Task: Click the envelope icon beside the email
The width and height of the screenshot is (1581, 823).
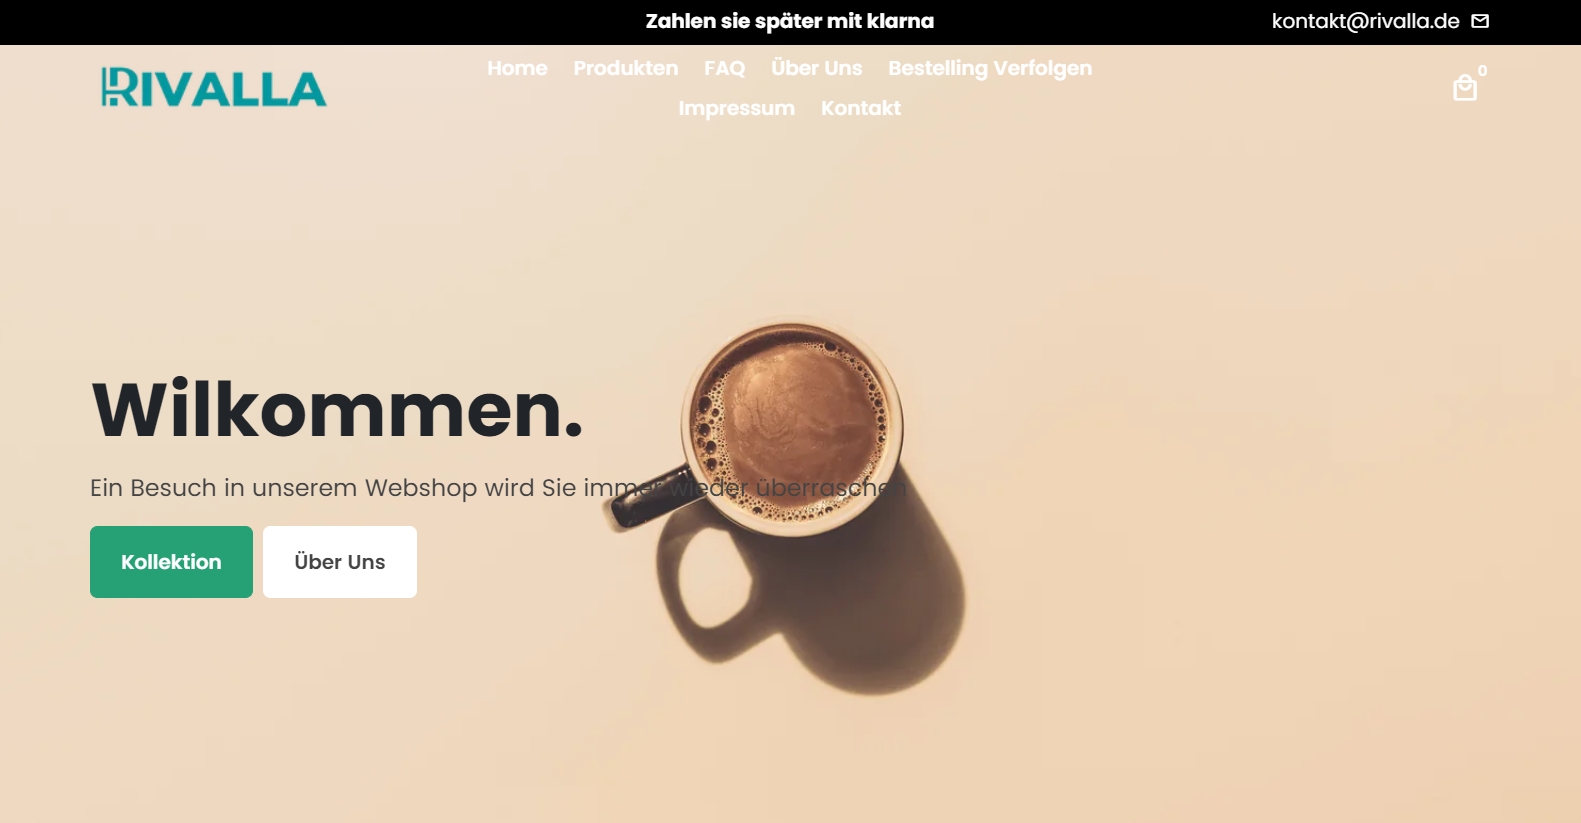Action: 1481,21
